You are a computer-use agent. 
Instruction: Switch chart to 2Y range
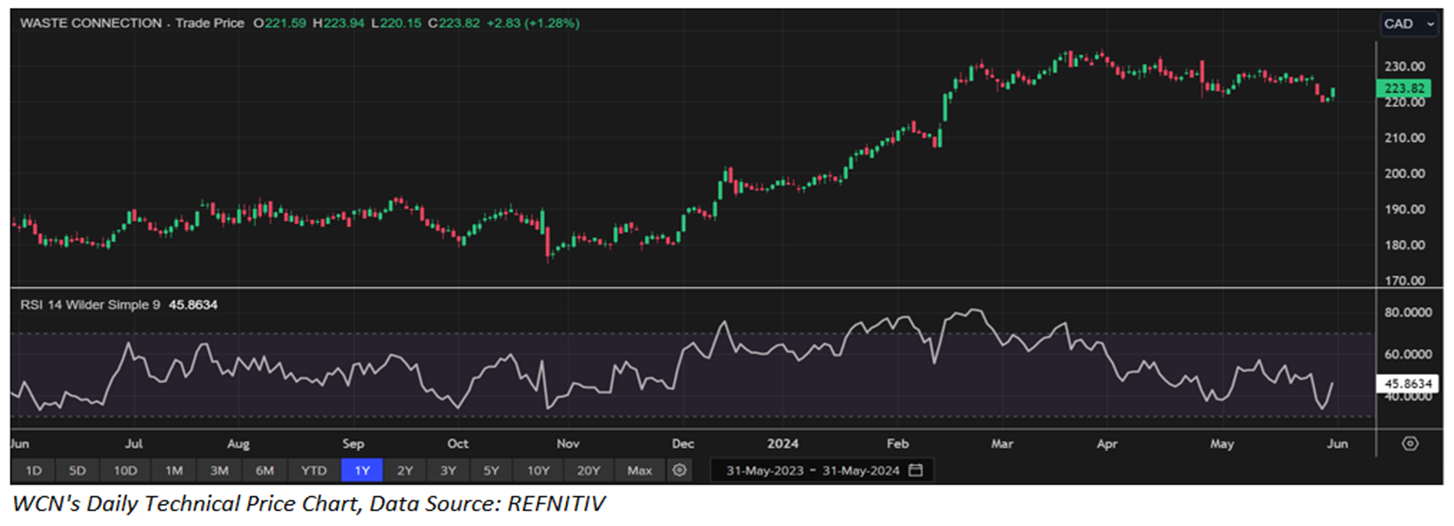pyautogui.click(x=404, y=470)
